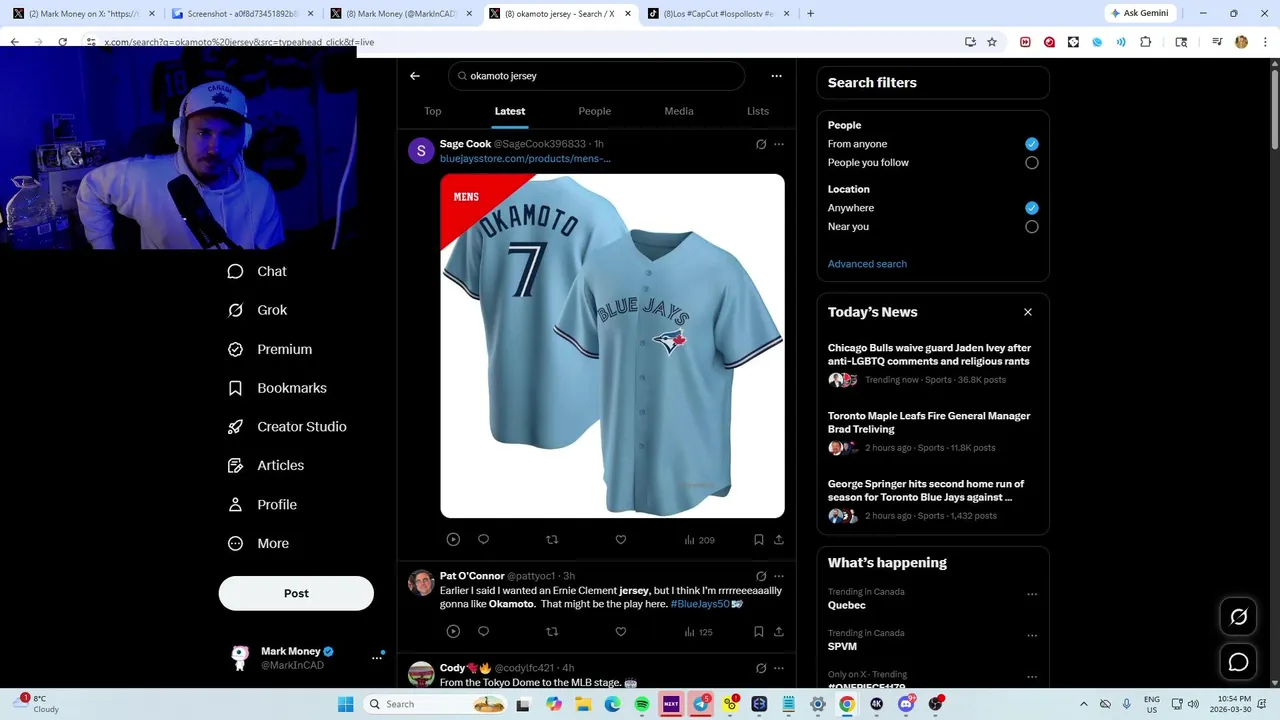Switch to the Media search tab

tap(679, 111)
